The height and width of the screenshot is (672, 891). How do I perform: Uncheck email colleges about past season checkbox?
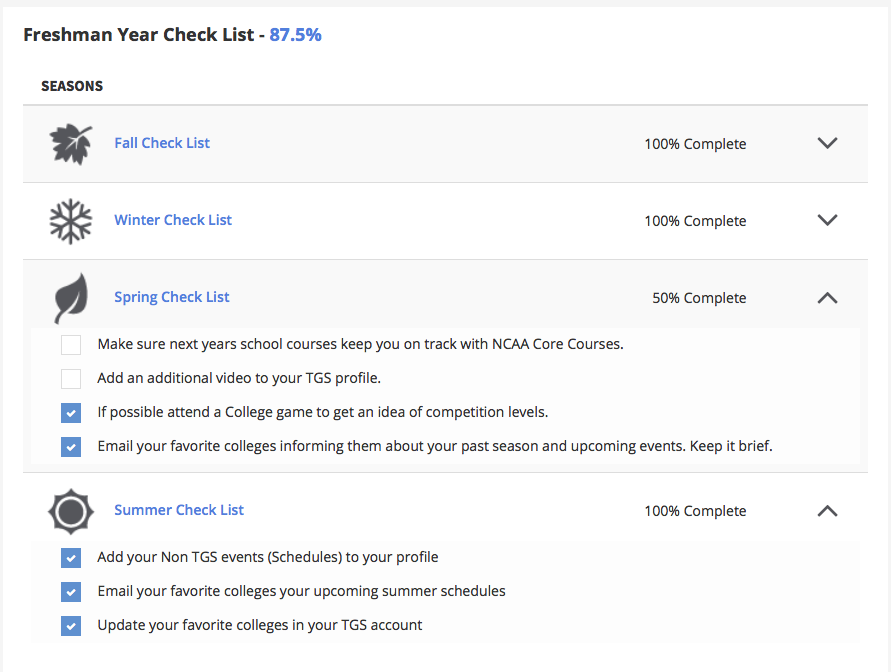click(x=71, y=447)
